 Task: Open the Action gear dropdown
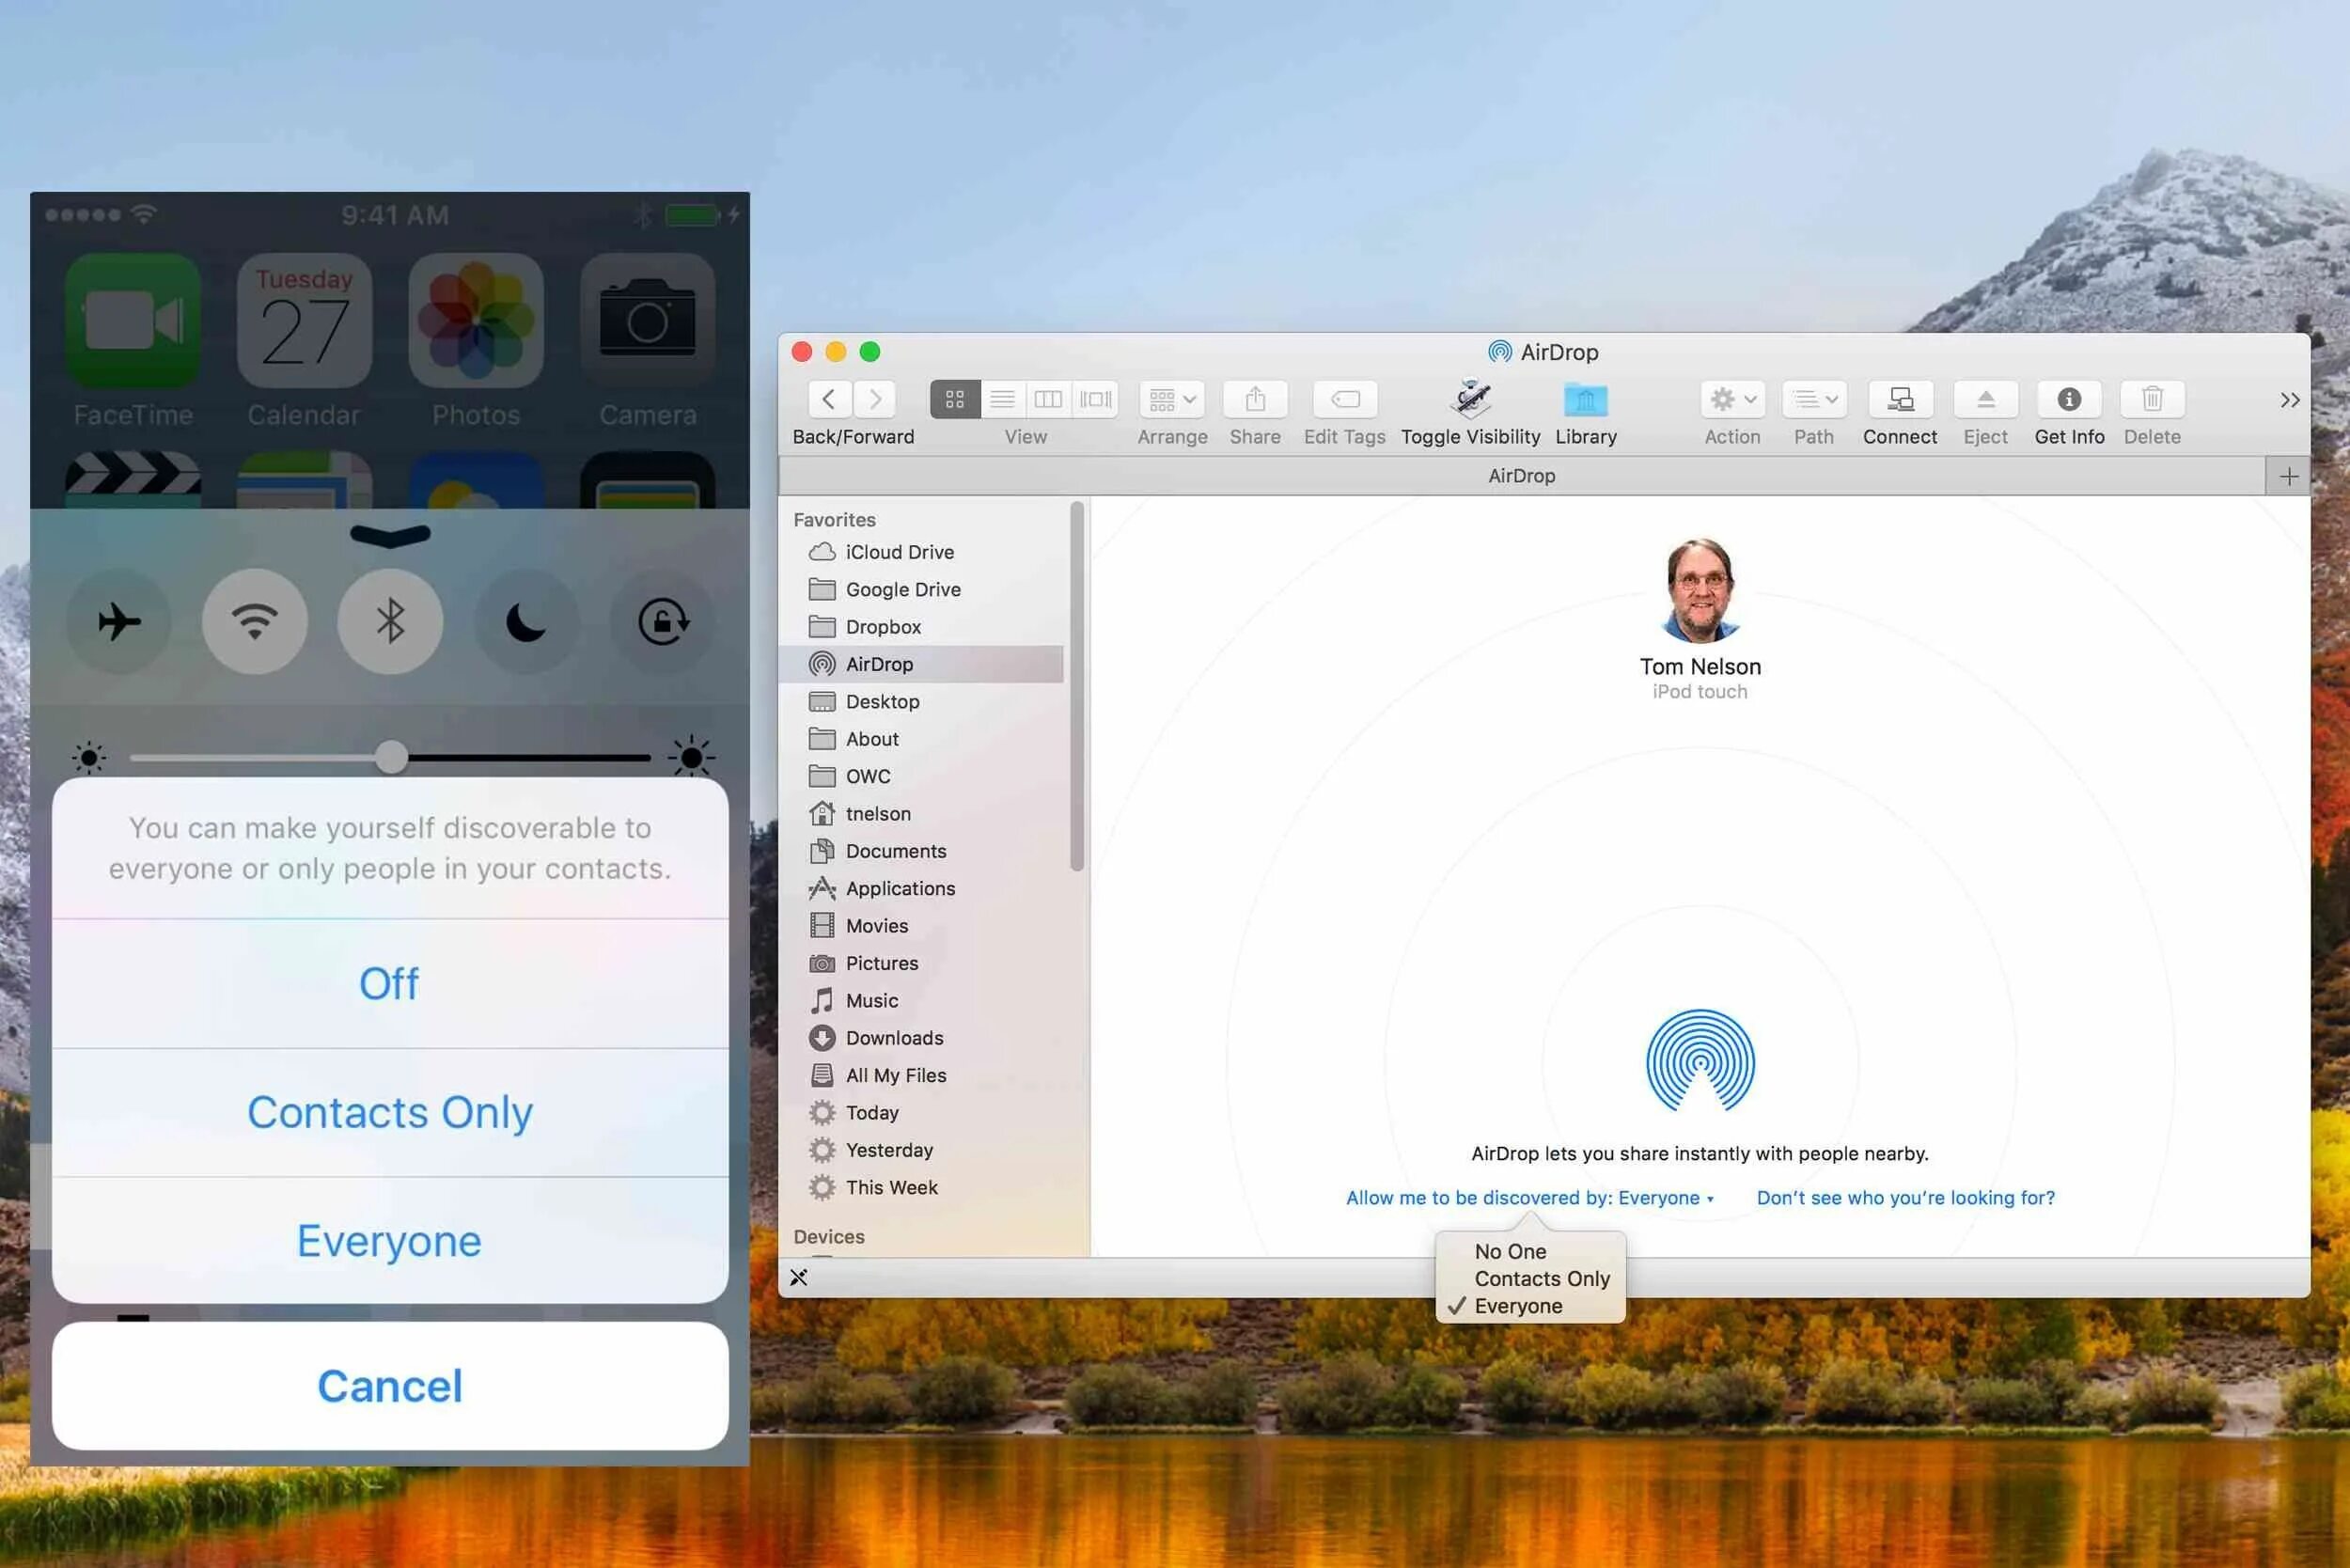point(1732,400)
